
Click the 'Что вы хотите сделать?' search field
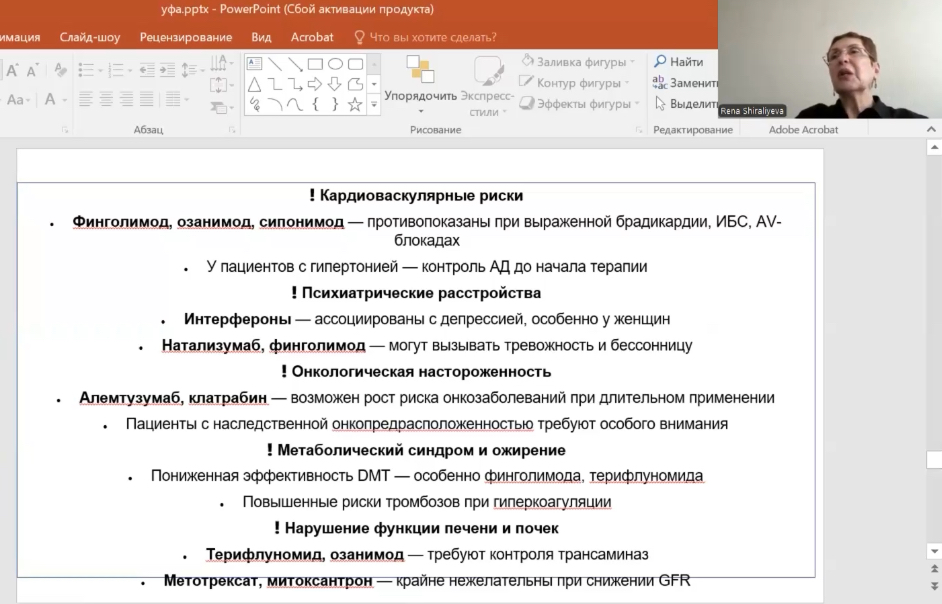click(x=432, y=37)
